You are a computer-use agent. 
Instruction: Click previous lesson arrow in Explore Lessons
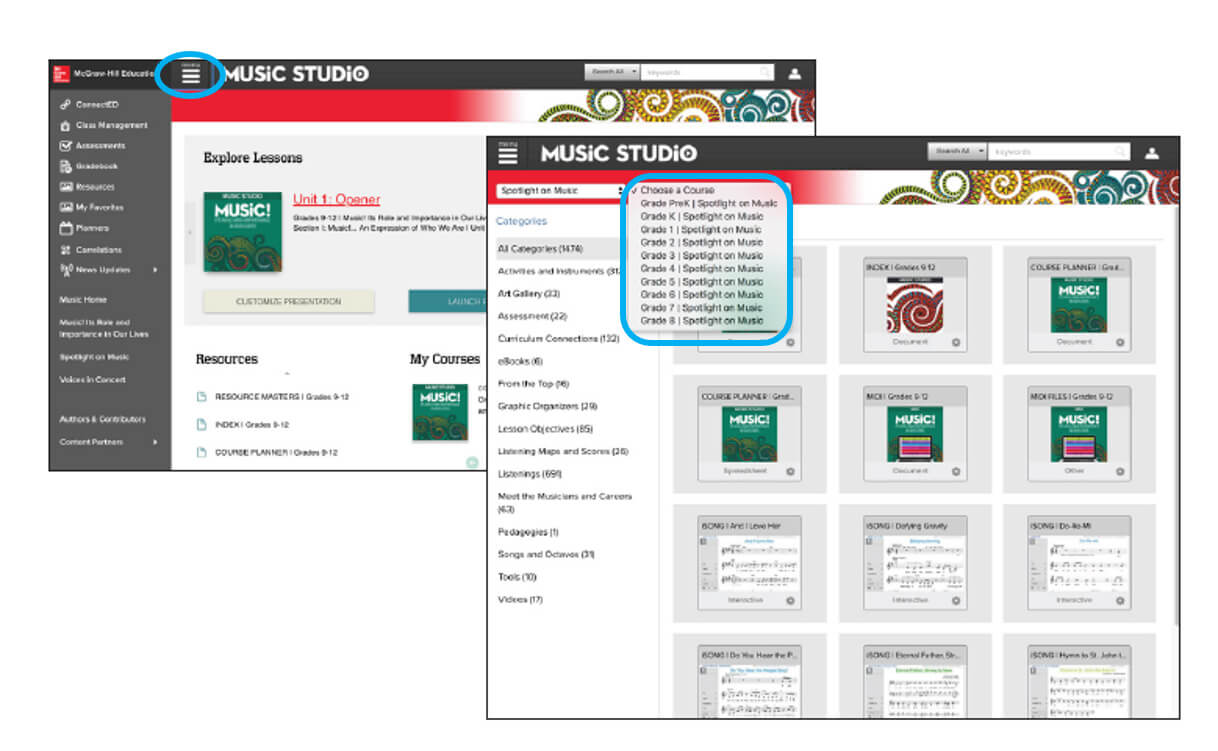(190, 232)
